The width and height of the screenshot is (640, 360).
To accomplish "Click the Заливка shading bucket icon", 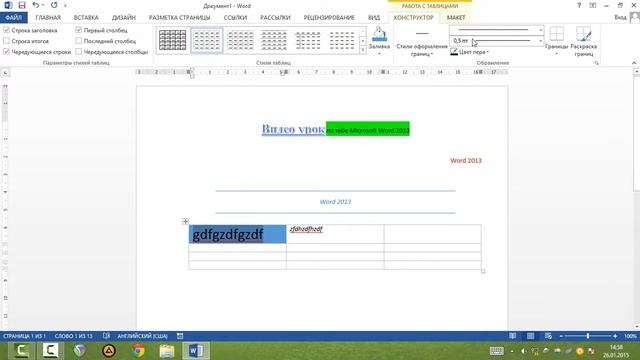I will click(379, 34).
